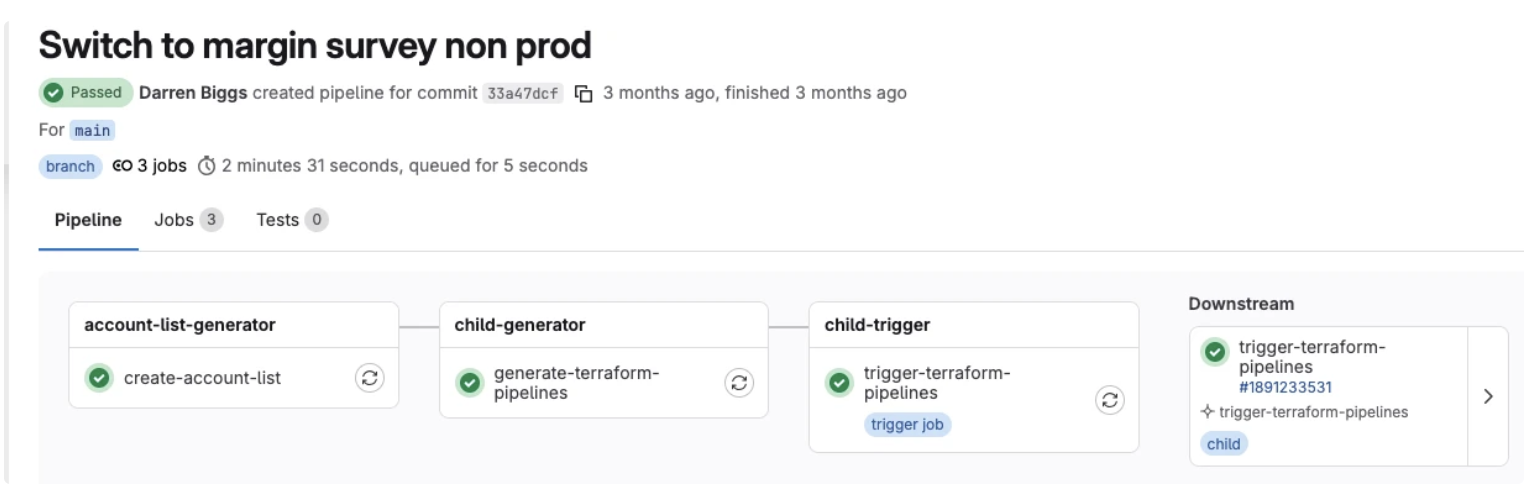Open commit 33a47dcf link

pyautogui.click(x=523, y=93)
